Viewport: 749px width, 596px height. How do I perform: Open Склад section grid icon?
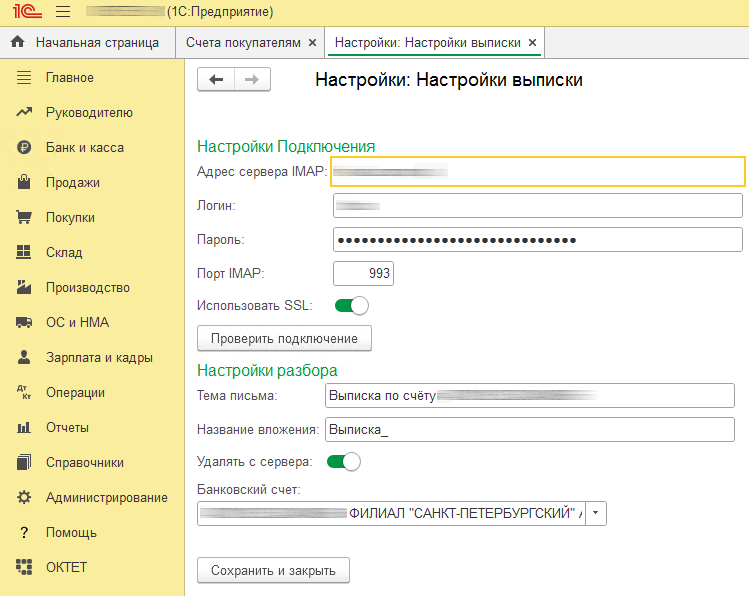click(25, 252)
